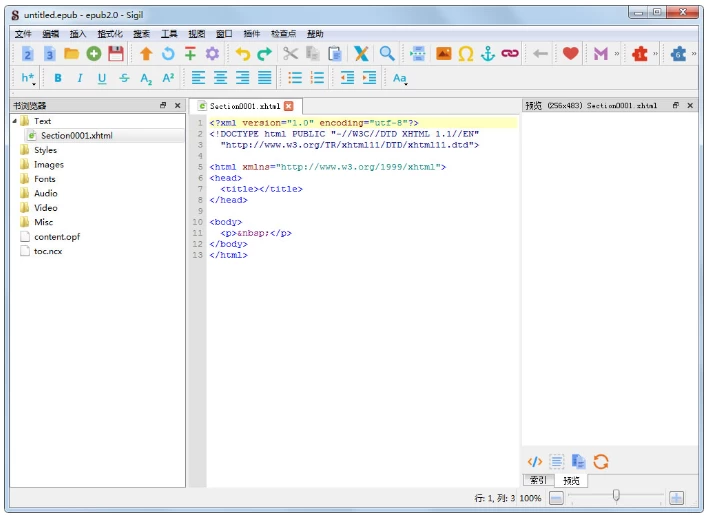Collapse the Text folder in book browser
The image size is (708, 515).
[15, 121]
